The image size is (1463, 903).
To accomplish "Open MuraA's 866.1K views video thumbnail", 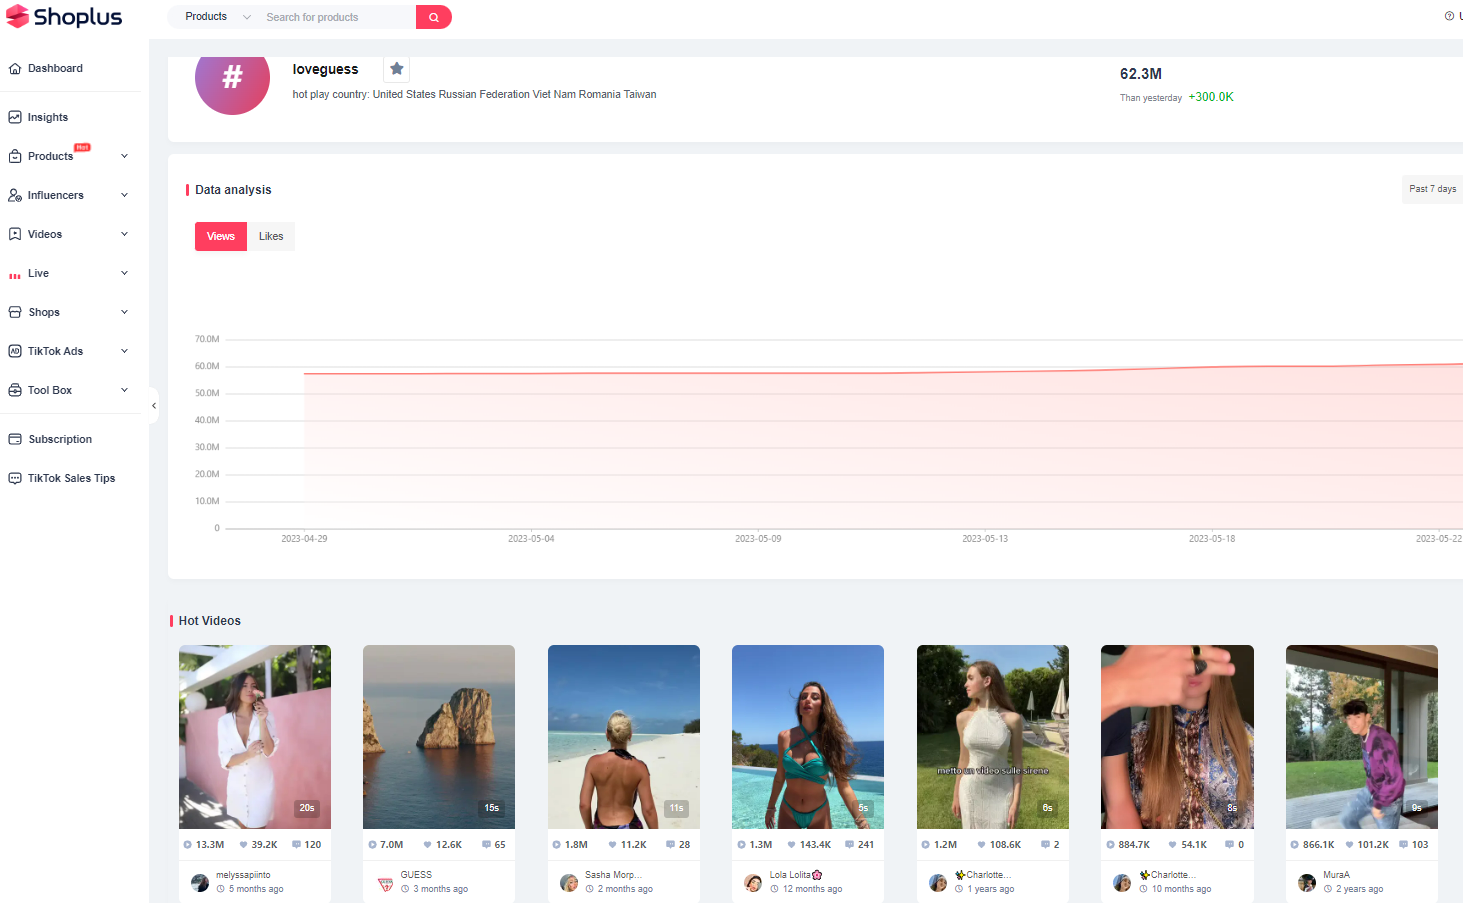I will point(1362,737).
